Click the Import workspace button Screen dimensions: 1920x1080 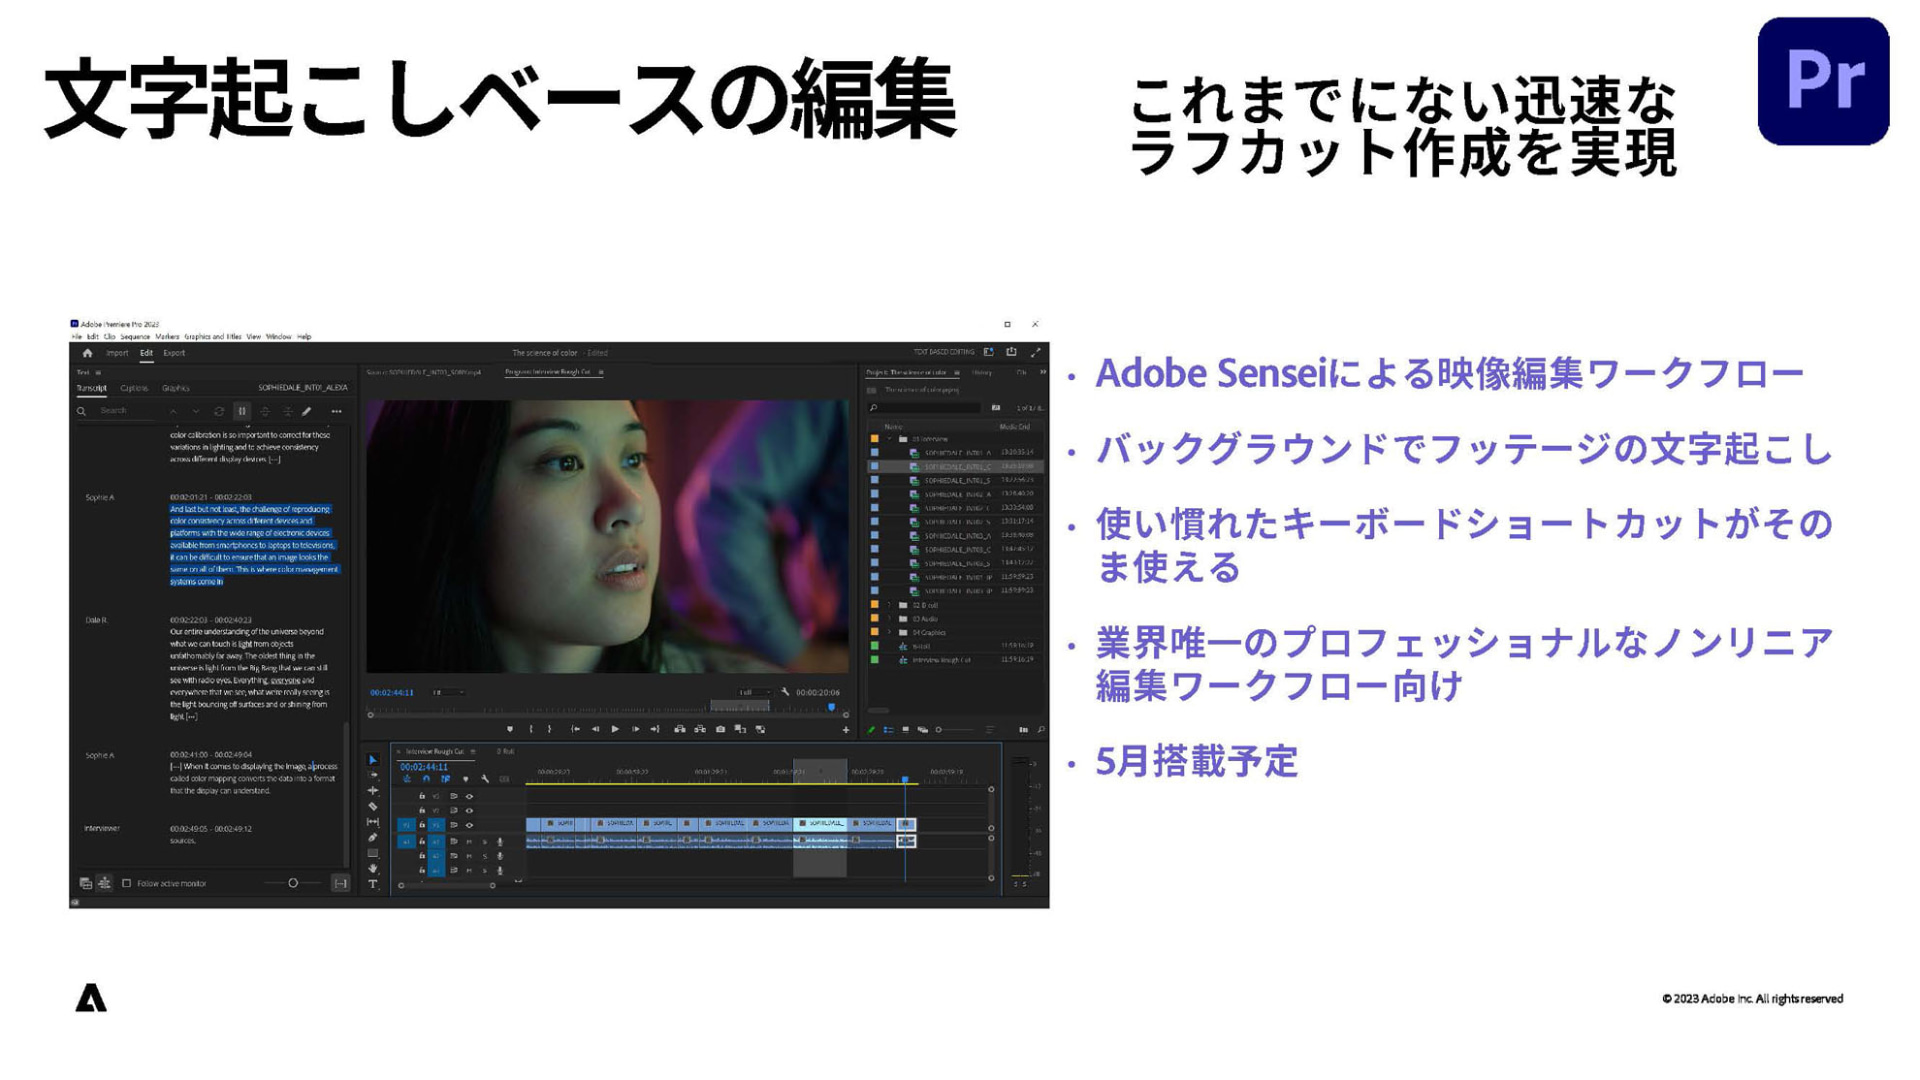pos(117,353)
